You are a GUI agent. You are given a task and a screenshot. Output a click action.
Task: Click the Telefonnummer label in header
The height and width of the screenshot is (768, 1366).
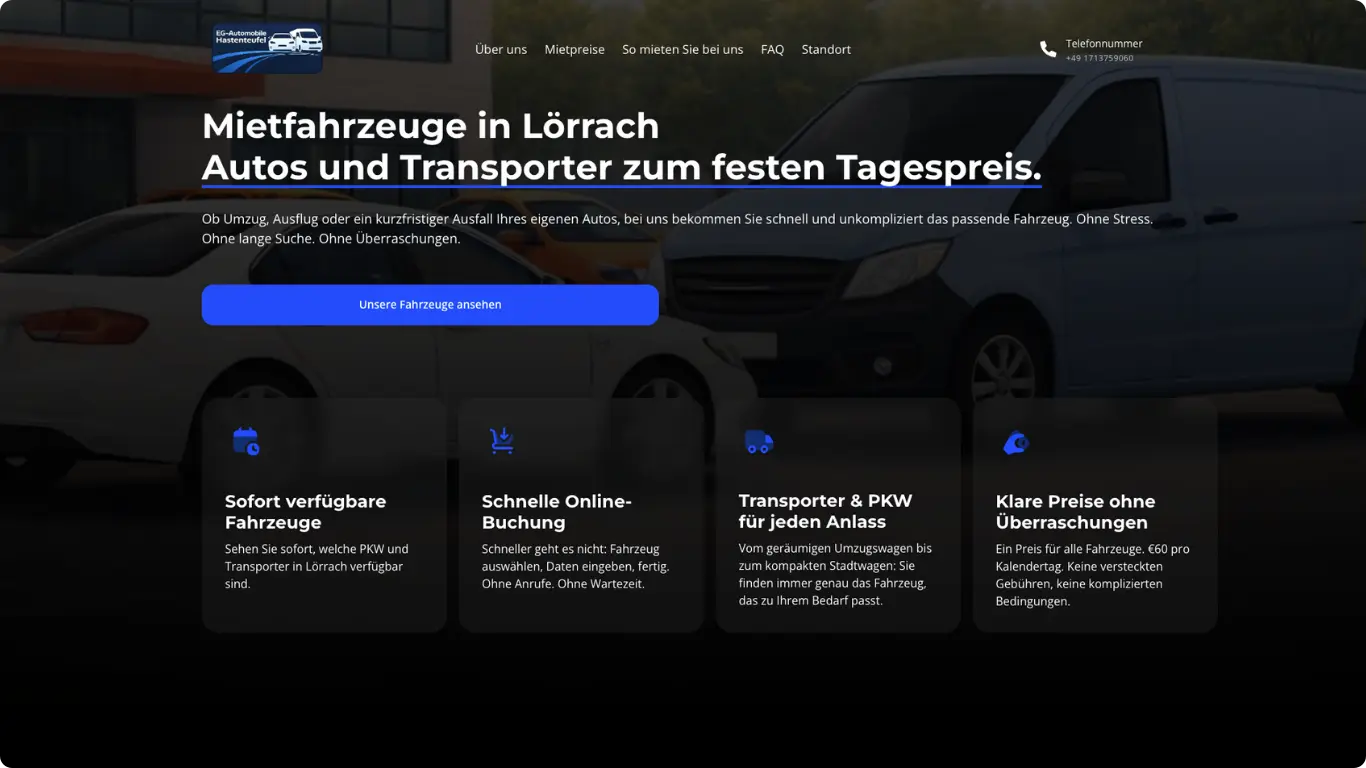(1104, 43)
